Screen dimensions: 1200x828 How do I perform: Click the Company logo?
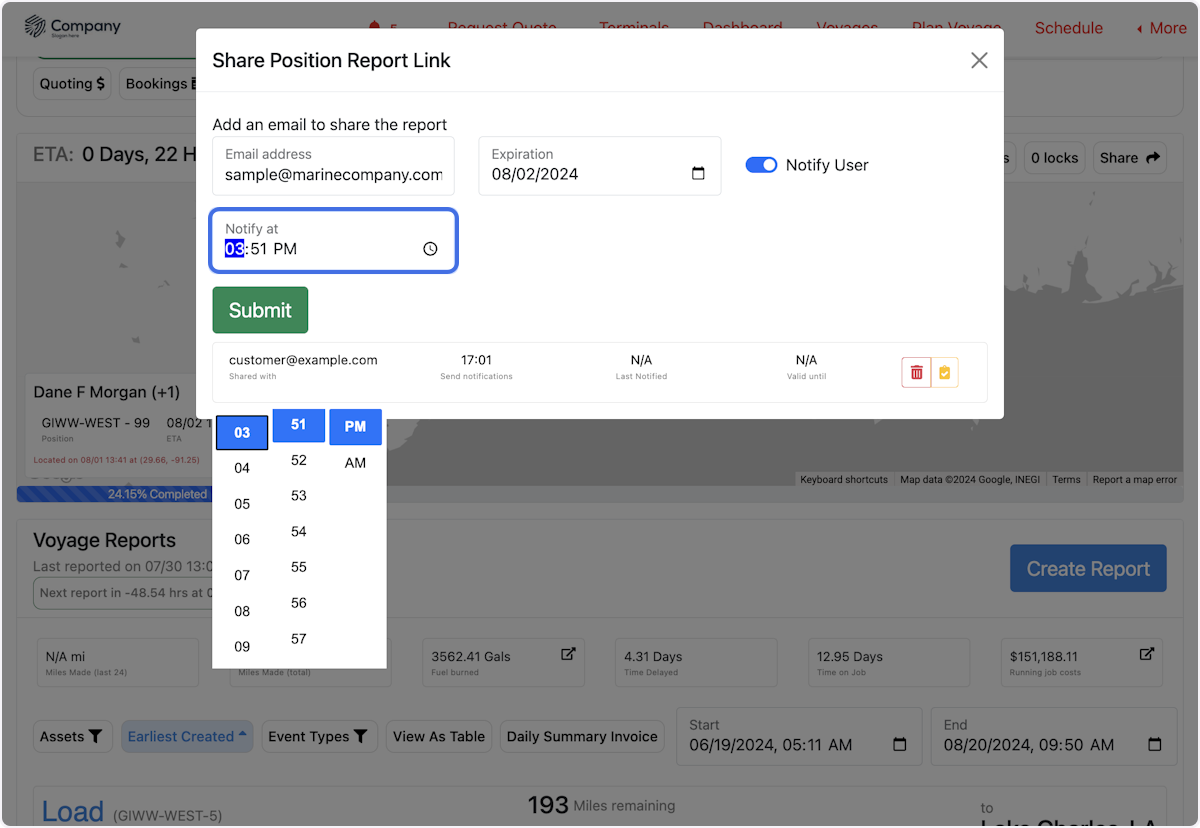(x=72, y=27)
